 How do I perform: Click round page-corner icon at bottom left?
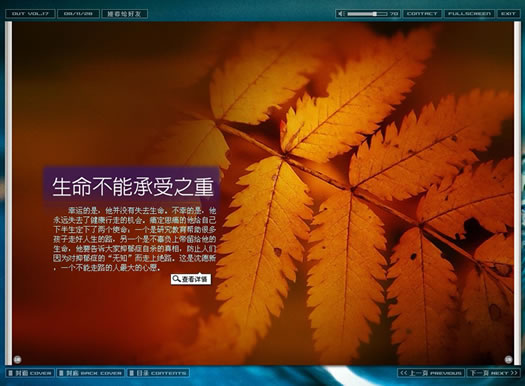pos(18,360)
